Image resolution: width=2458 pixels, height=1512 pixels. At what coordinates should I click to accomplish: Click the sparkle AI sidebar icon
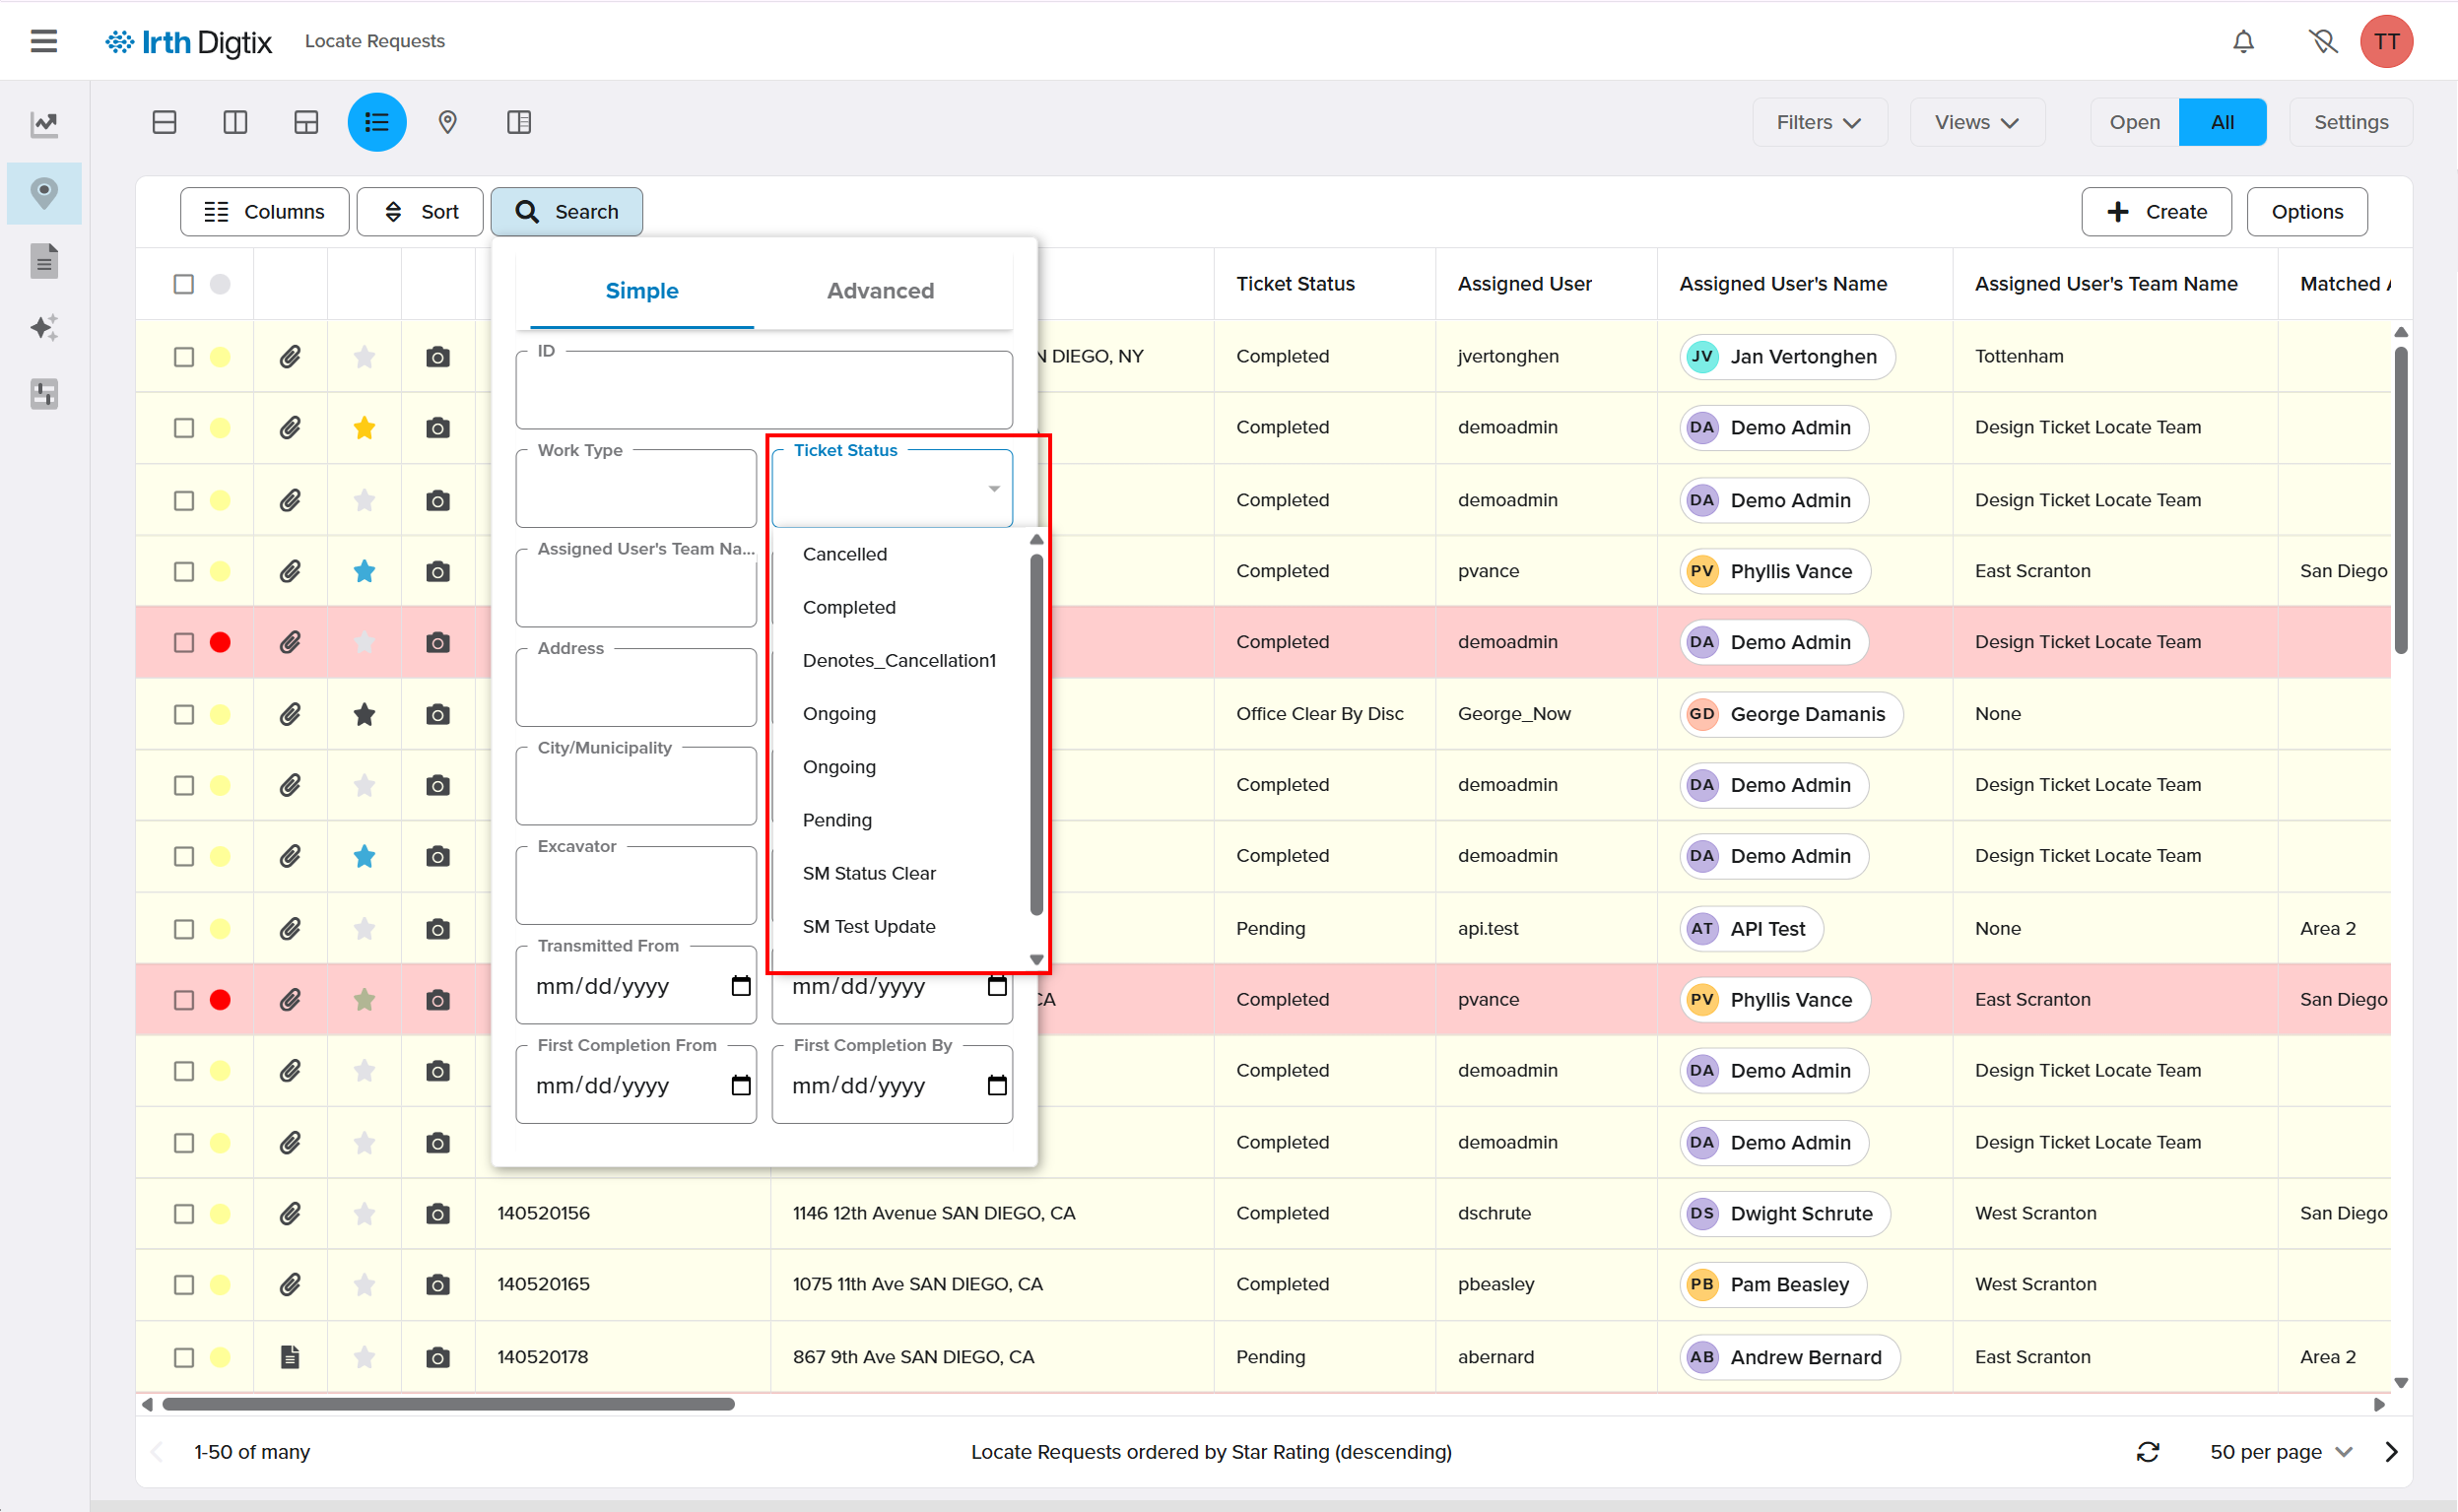(x=44, y=327)
